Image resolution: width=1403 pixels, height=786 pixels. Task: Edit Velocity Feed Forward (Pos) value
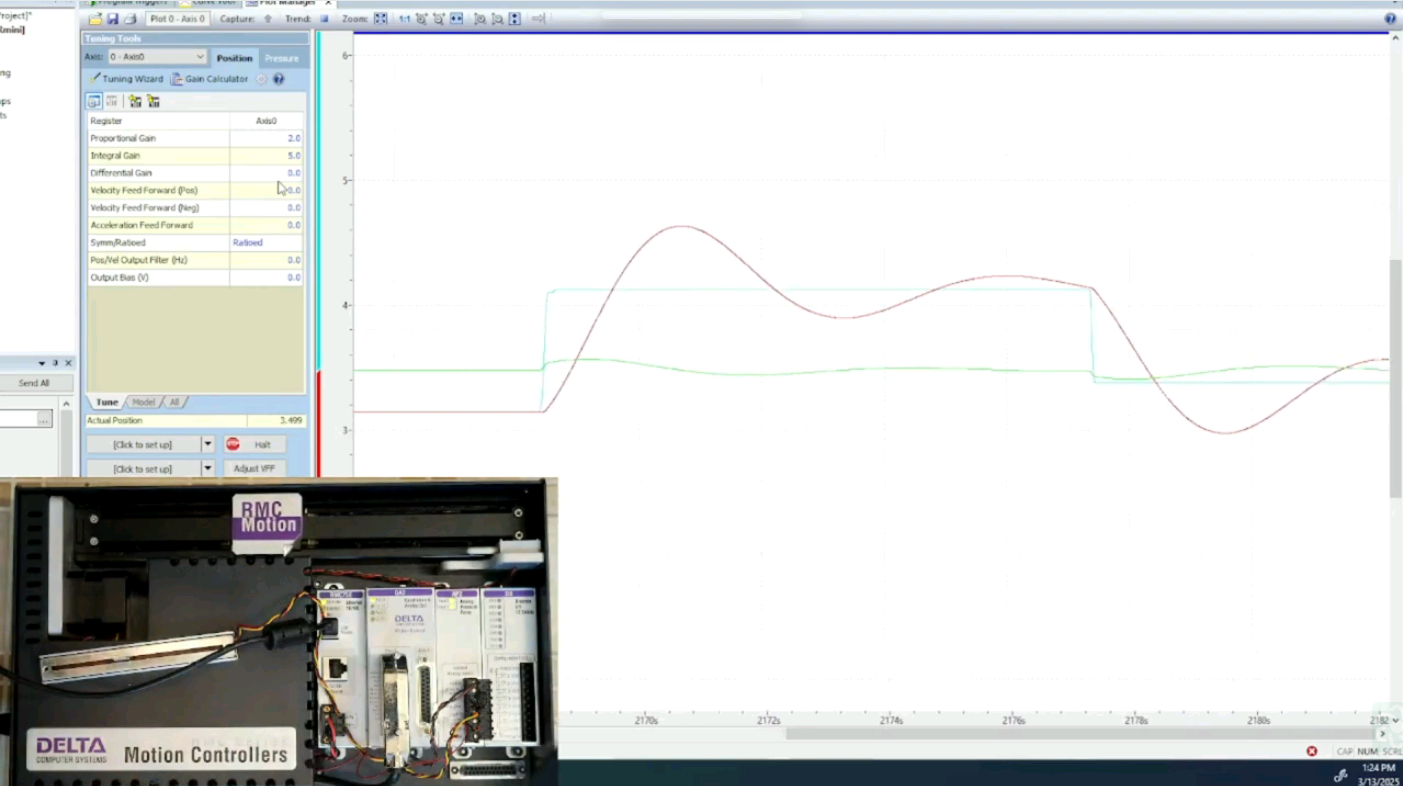pyautogui.click(x=267, y=190)
